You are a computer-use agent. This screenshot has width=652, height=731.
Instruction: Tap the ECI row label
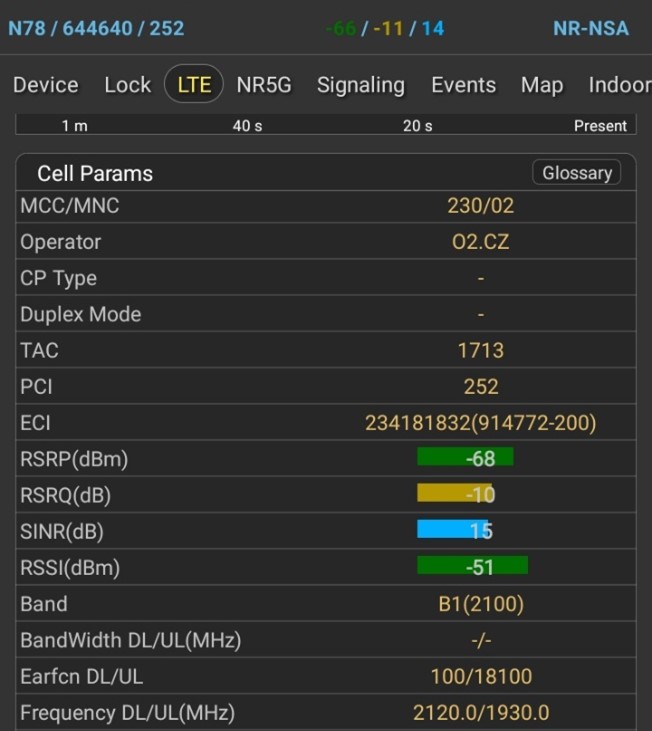pyautogui.click(x=35, y=423)
